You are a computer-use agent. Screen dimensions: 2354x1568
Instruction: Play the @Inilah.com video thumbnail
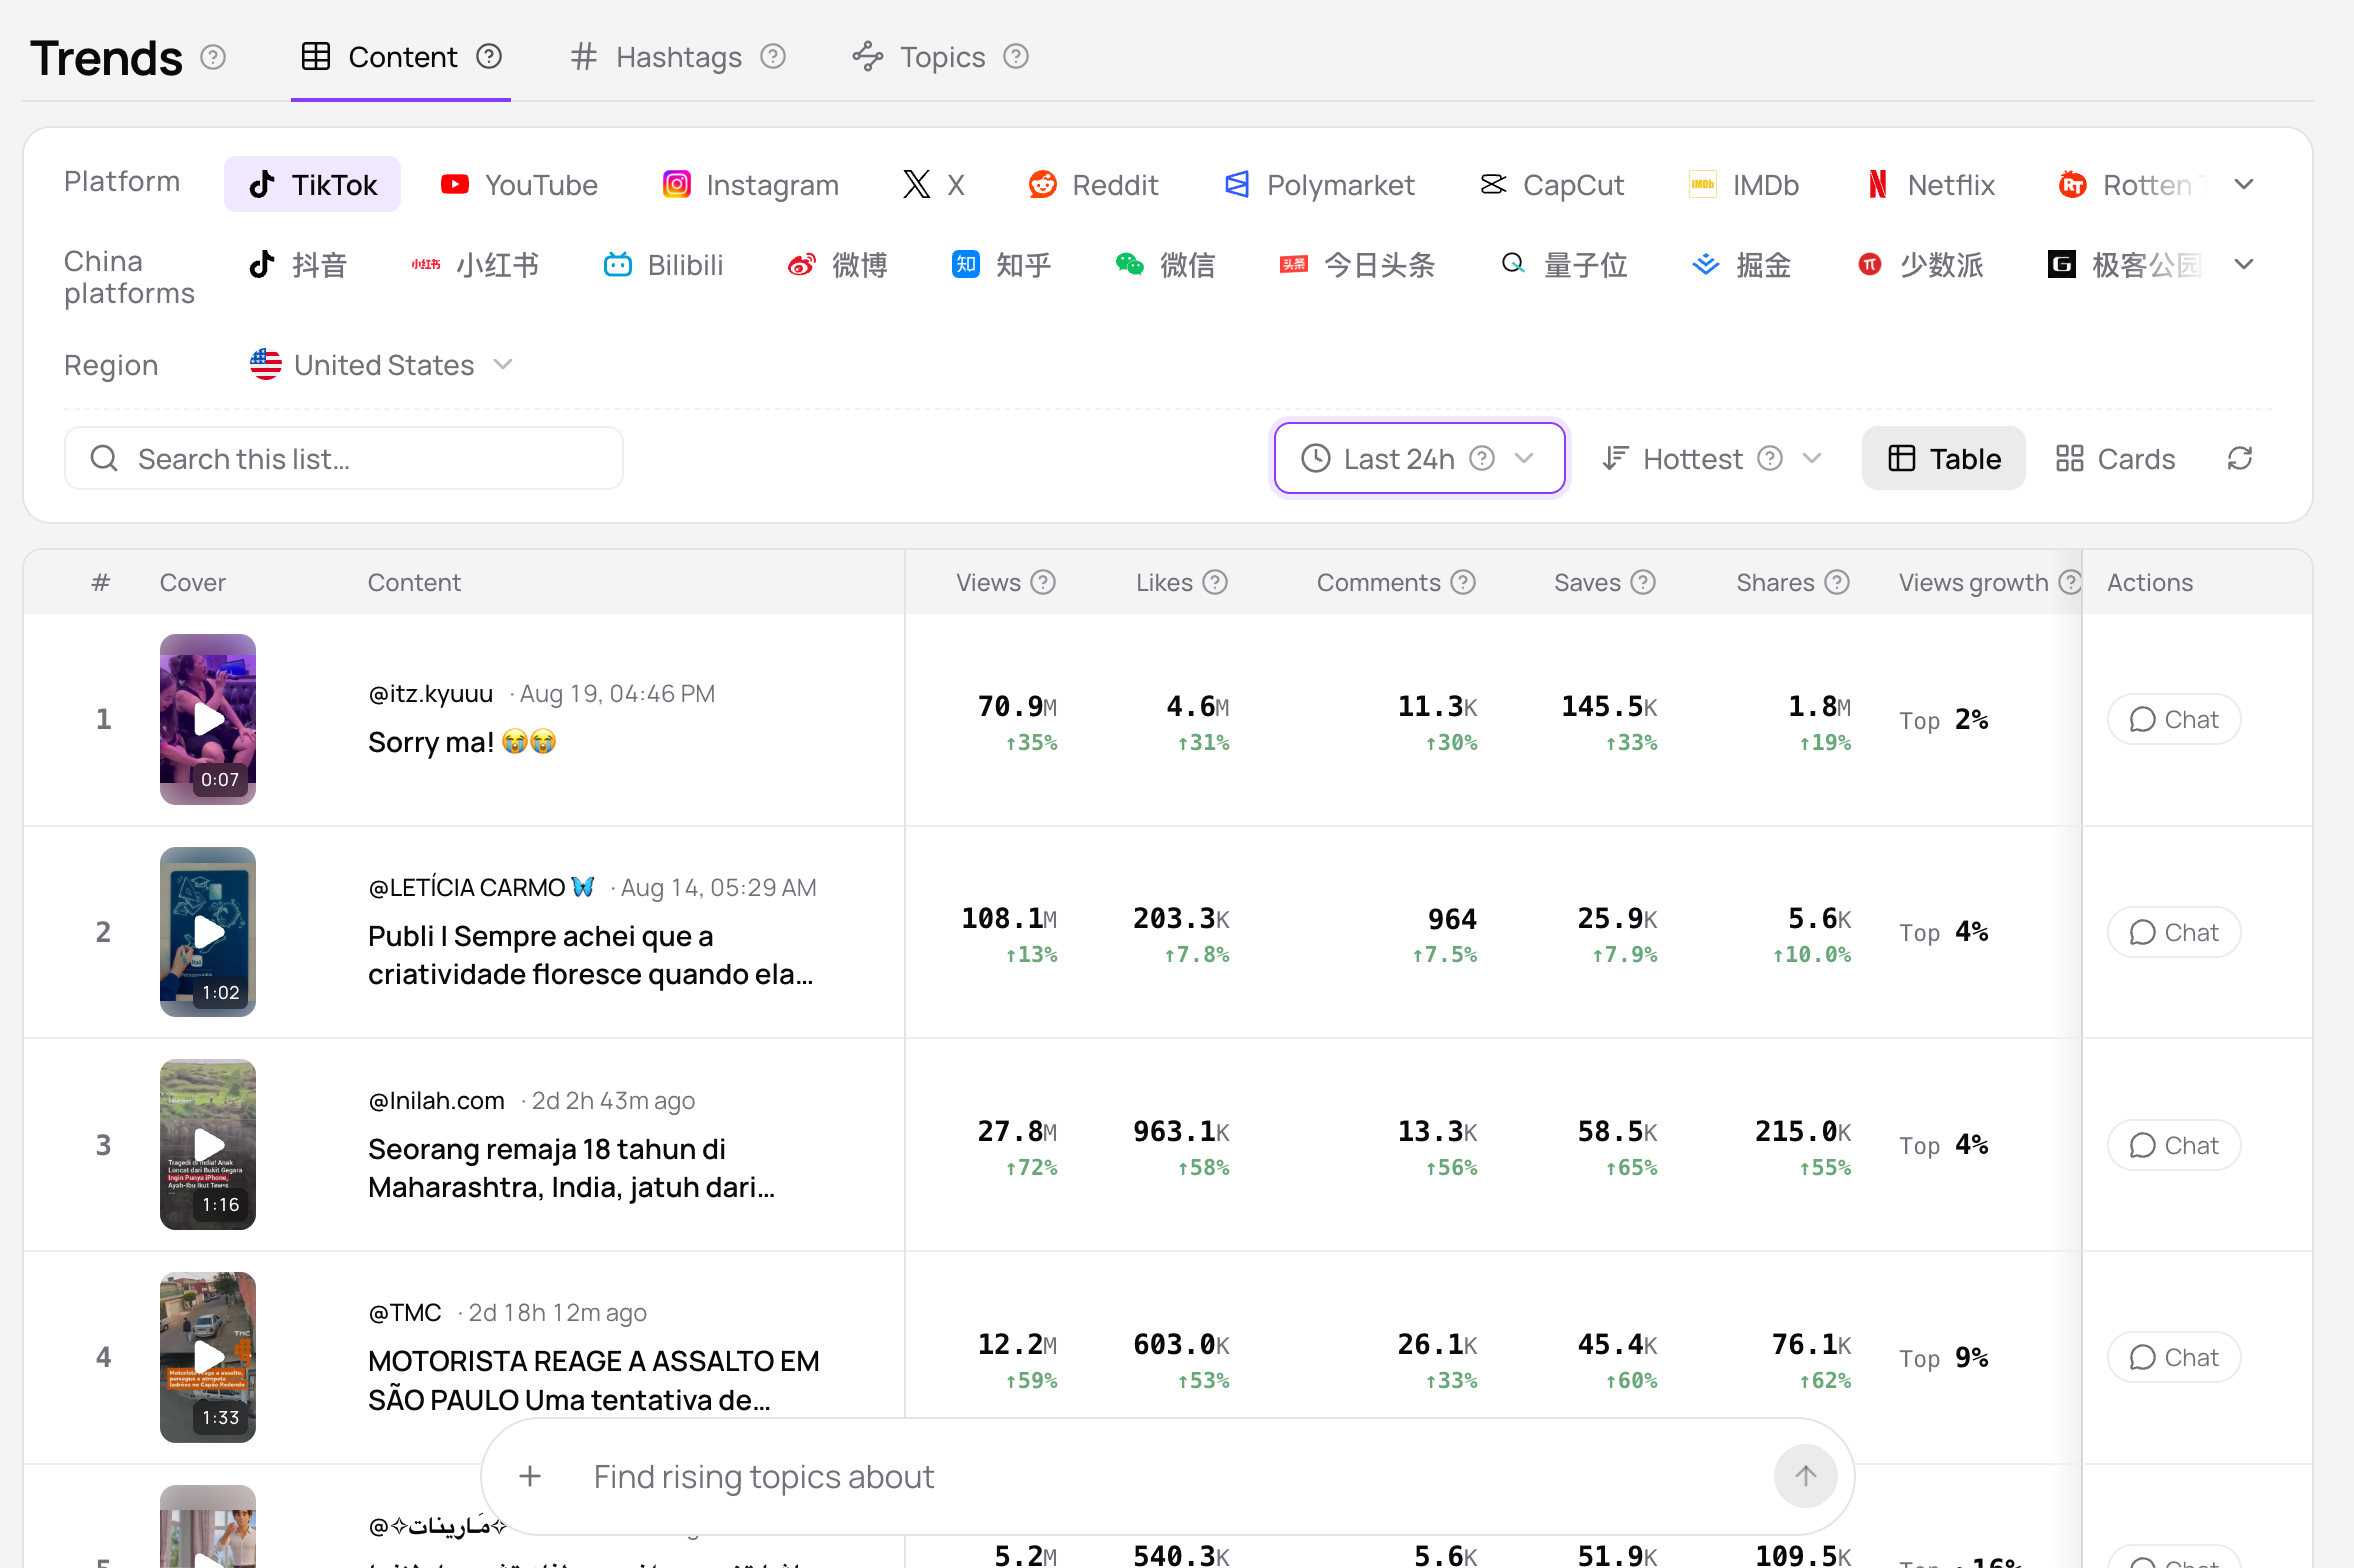pos(208,1146)
